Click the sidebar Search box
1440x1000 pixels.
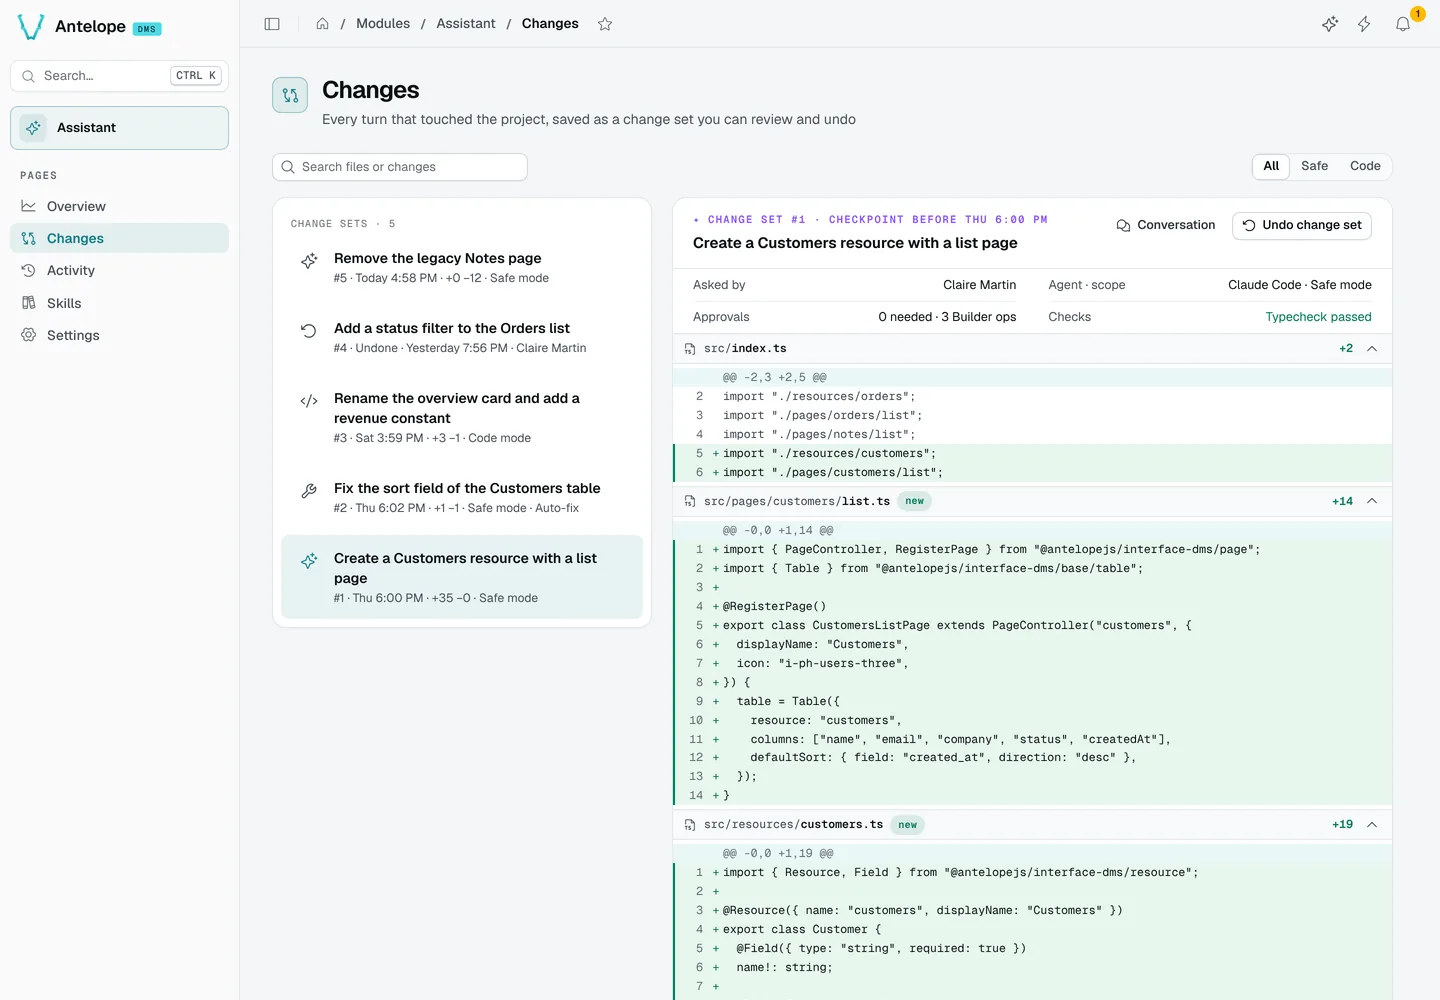click(x=119, y=76)
